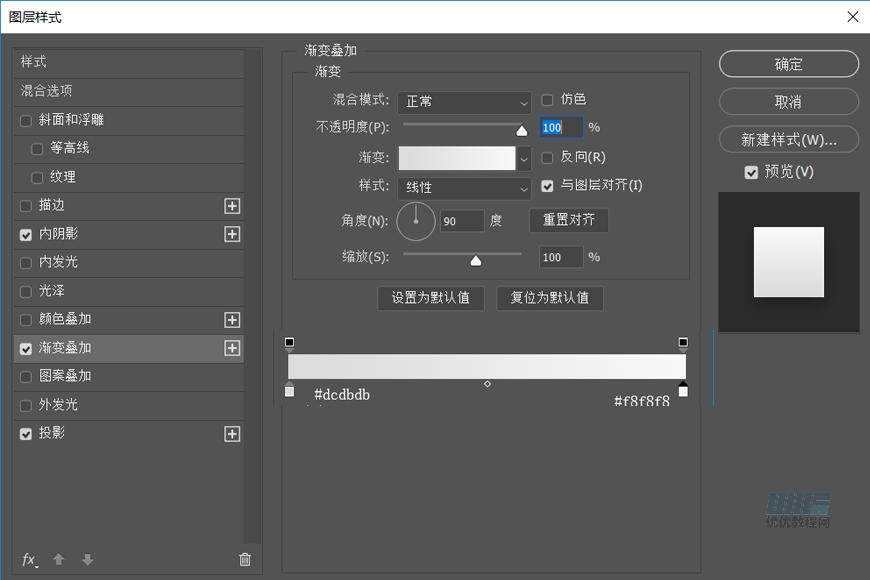This screenshot has height=580, width=870.
Task: Click the move-effect-up arrow icon
Action: coord(57,560)
